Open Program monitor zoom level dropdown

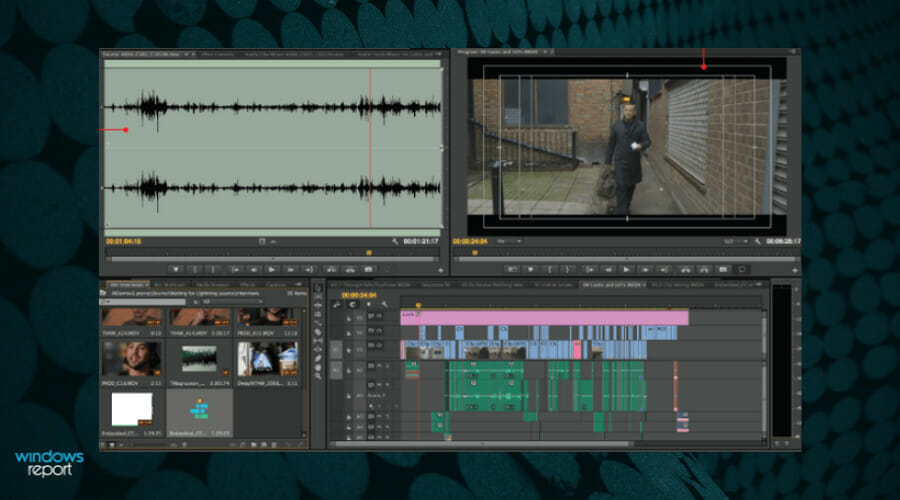coord(509,241)
